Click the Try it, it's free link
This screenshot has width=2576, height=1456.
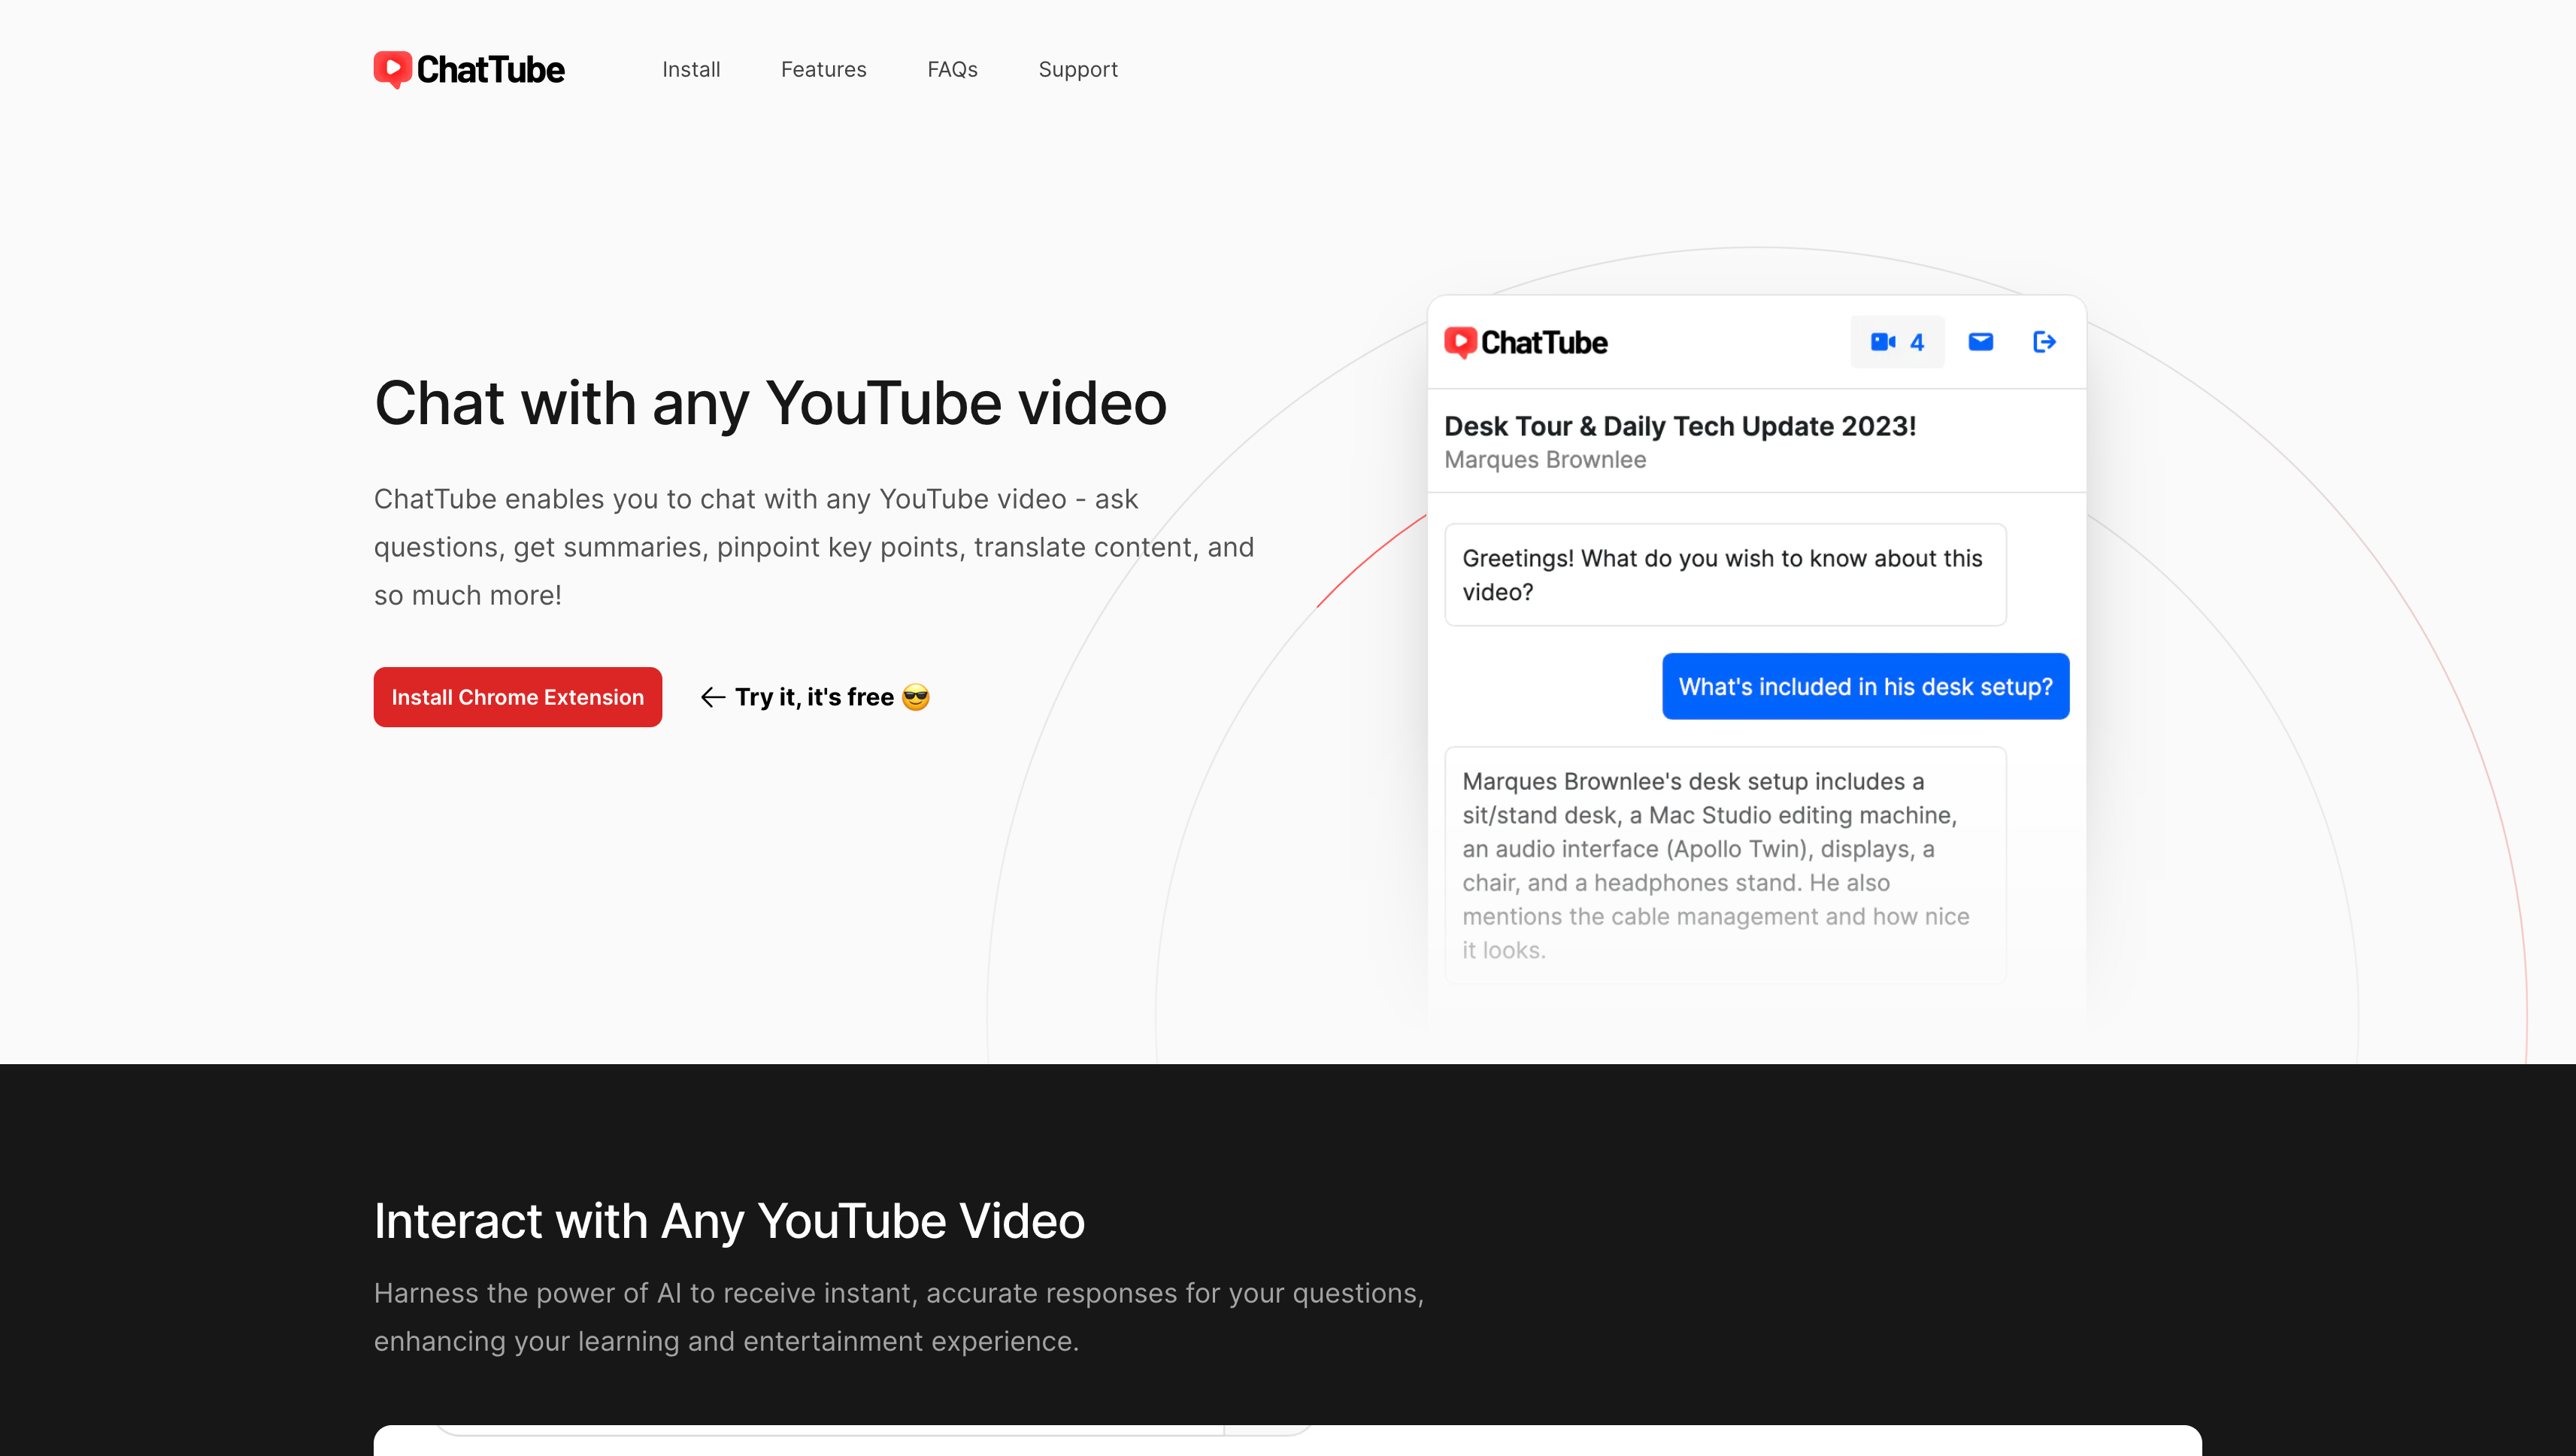815,697
